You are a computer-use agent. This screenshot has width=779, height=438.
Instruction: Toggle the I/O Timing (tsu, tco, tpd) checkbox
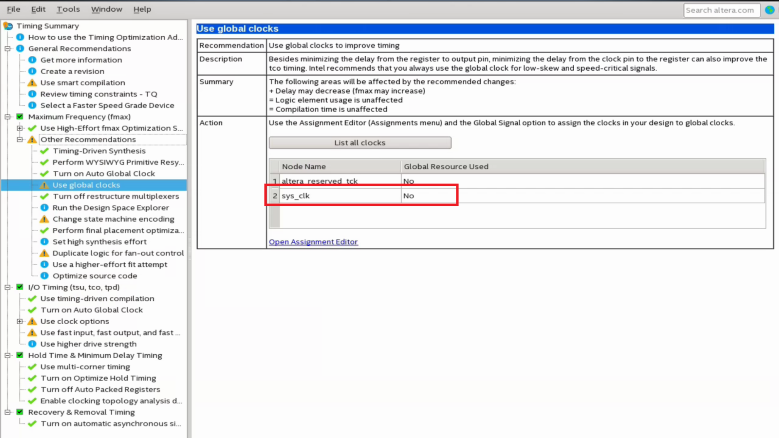coord(20,287)
